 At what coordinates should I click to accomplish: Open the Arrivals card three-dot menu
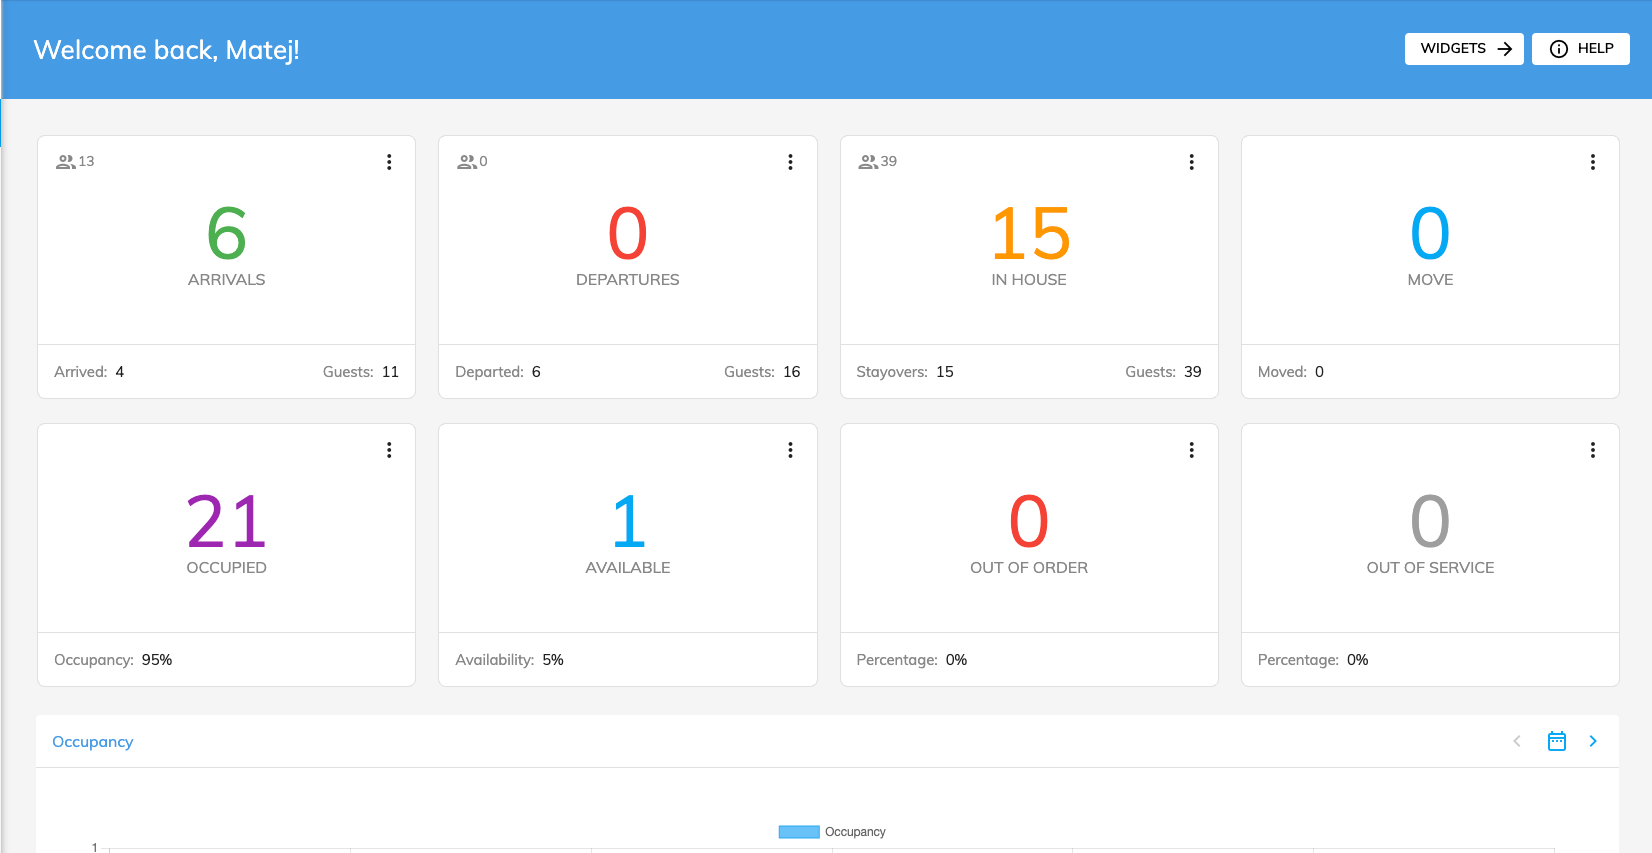389,162
